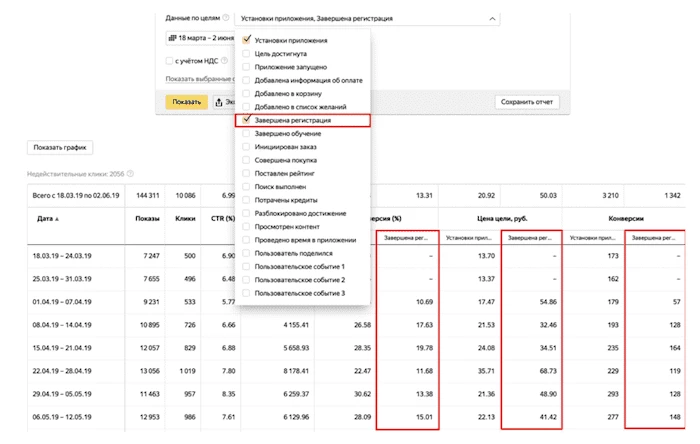Click the Установки прил... subheader under Цена цели
The width and height of the screenshot is (700, 444).
[469, 238]
